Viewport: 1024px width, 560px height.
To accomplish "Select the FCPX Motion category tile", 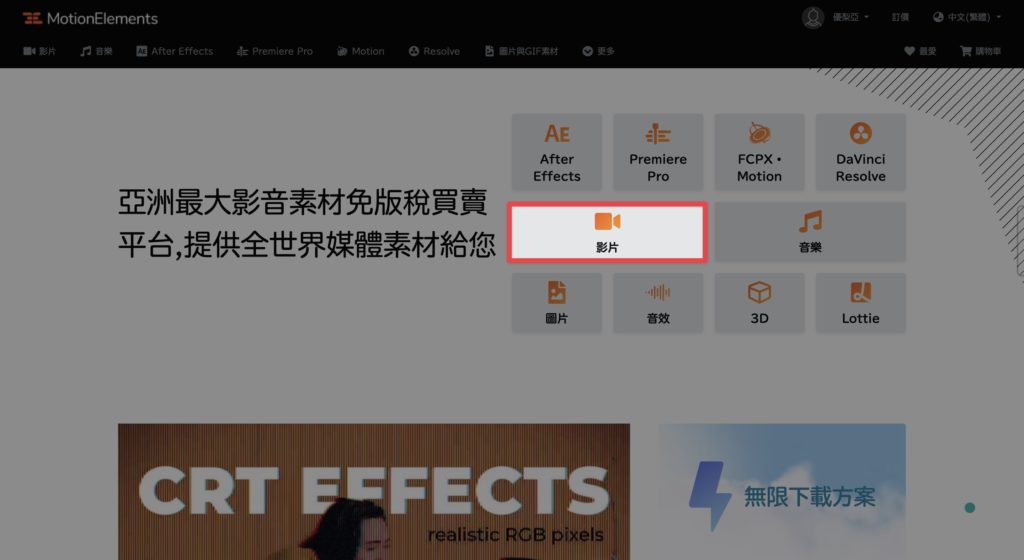I will pyautogui.click(x=759, y=152).
